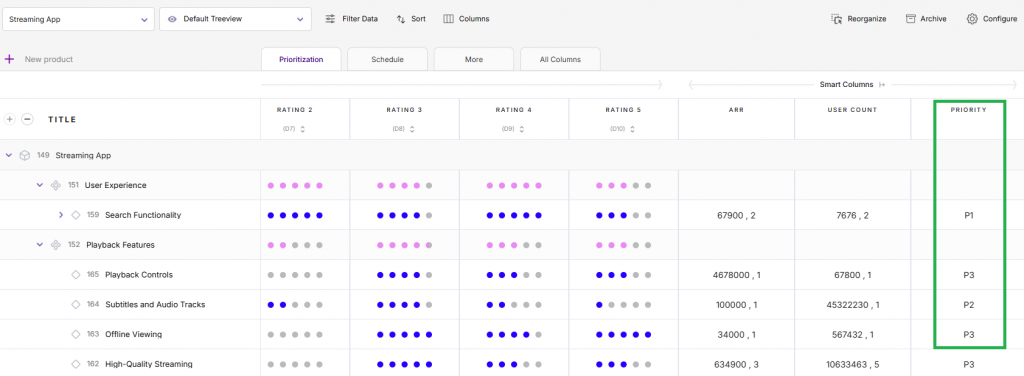Click the component icon beside User Experience
Screen dimensions: 1024x376
pyautogui.click(x=56, y=185)
